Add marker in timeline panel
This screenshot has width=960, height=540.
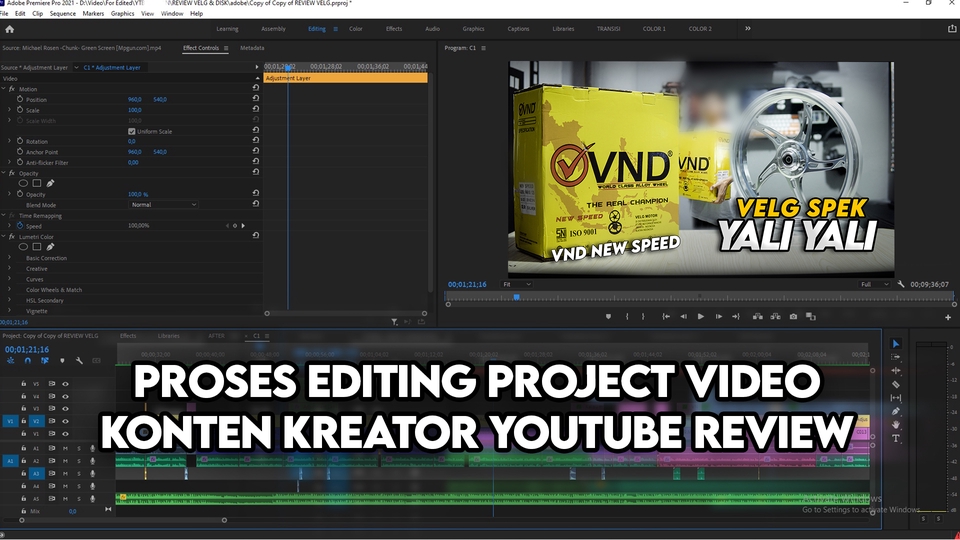click(x=62, y=361)
